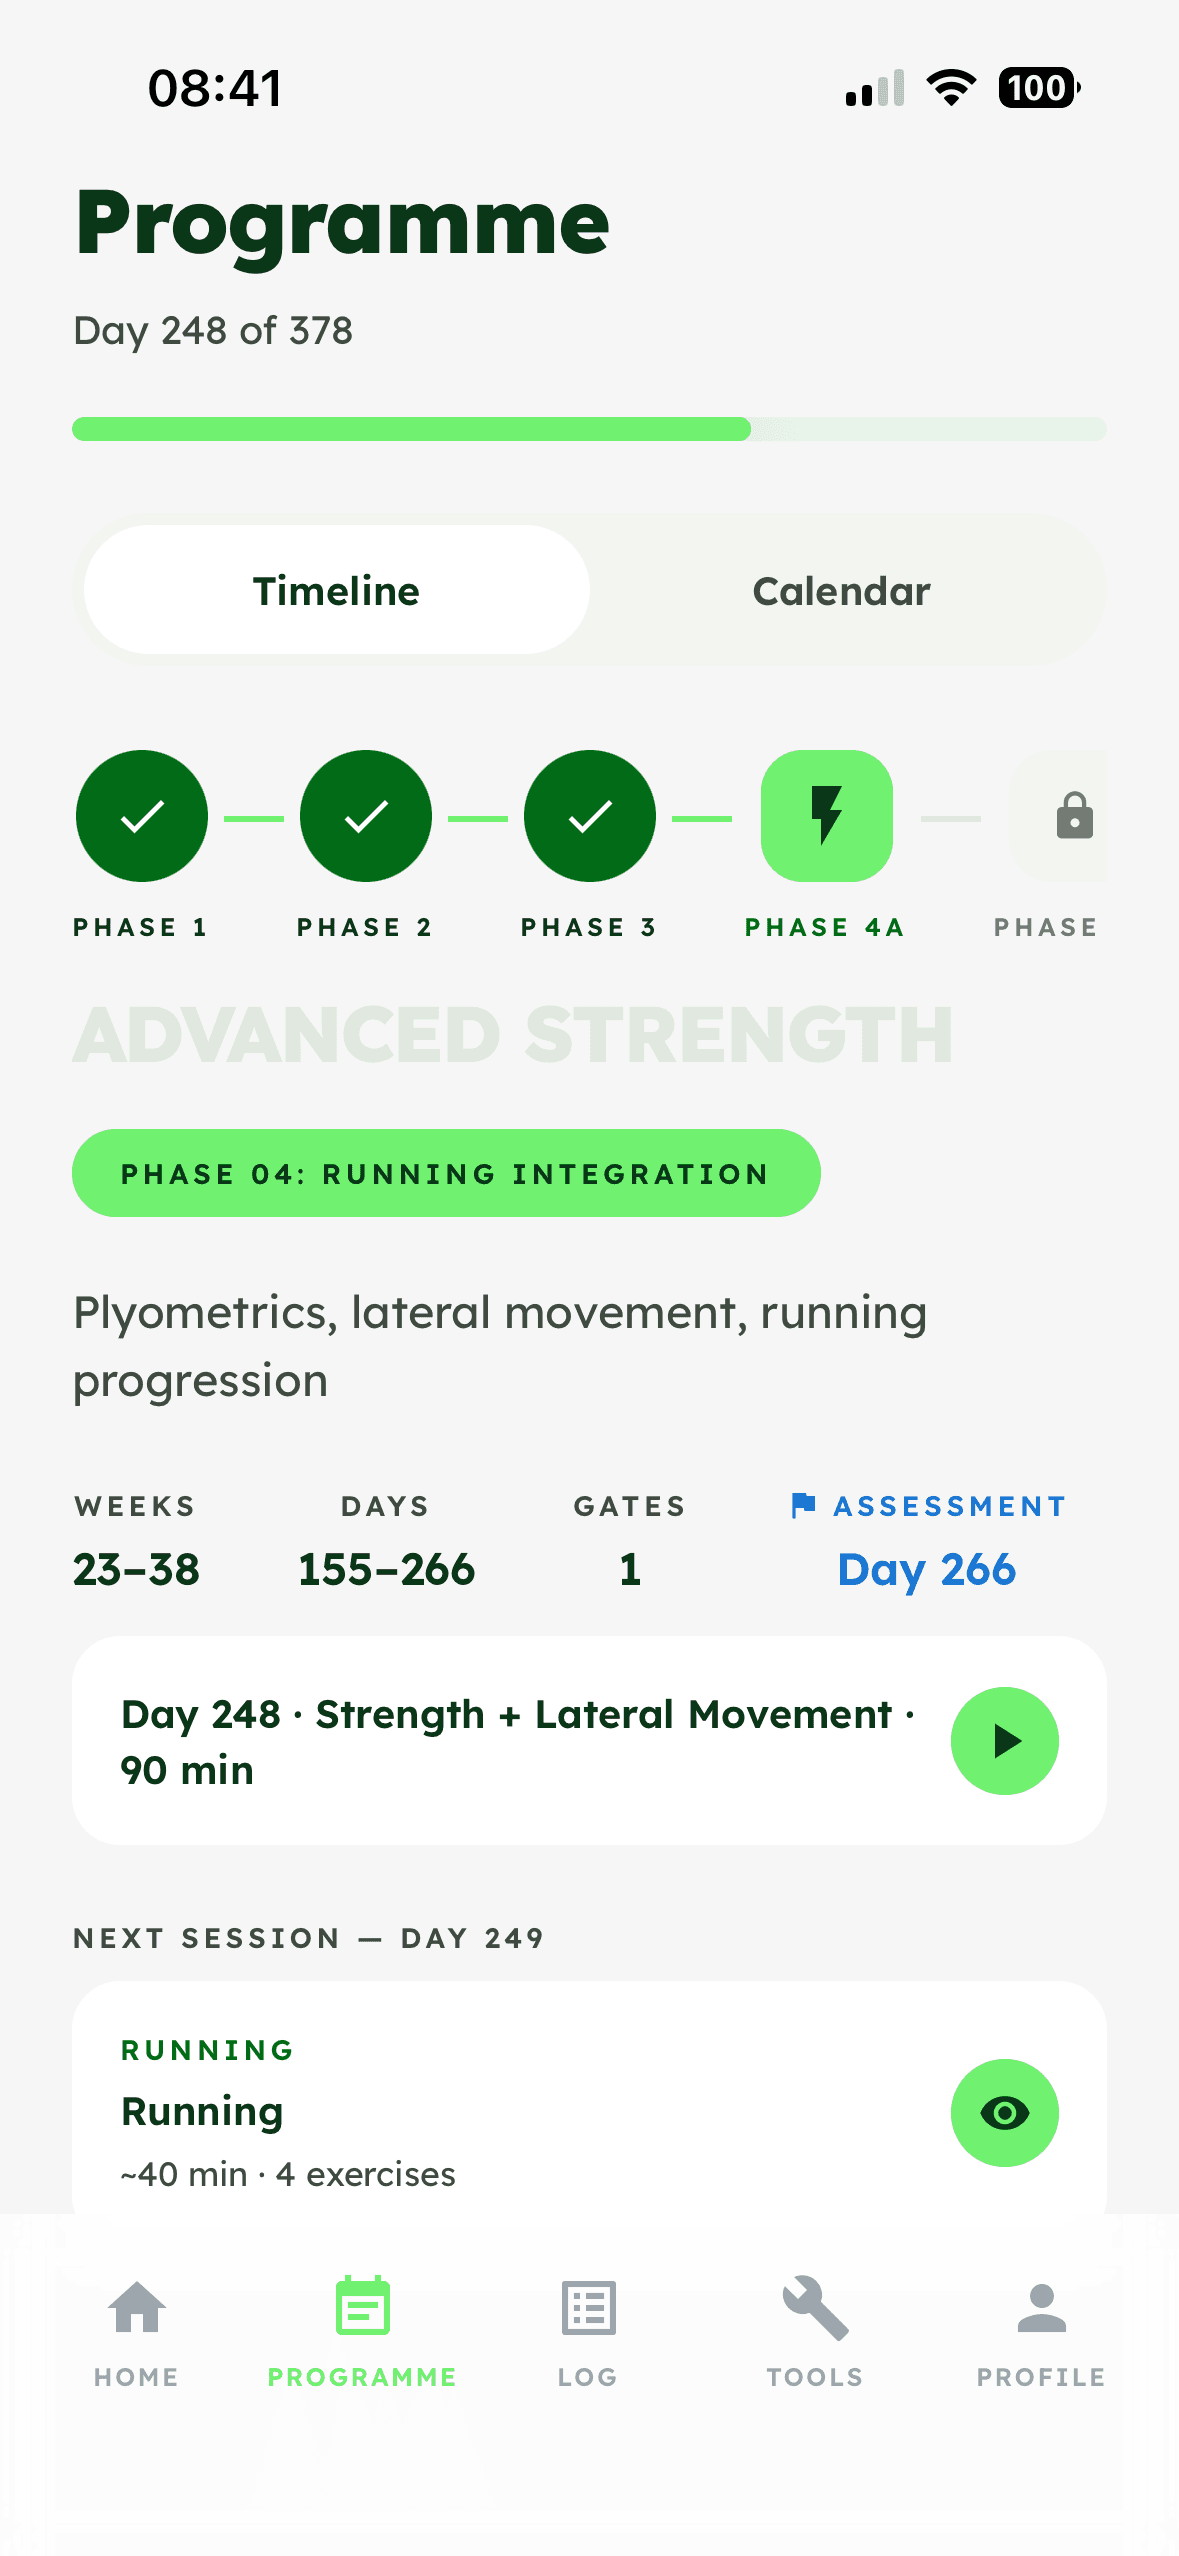Open Assessment Day 266 link
Screen dimensions: 1179x2556
pyautogui.click(x=926, y=1570)
